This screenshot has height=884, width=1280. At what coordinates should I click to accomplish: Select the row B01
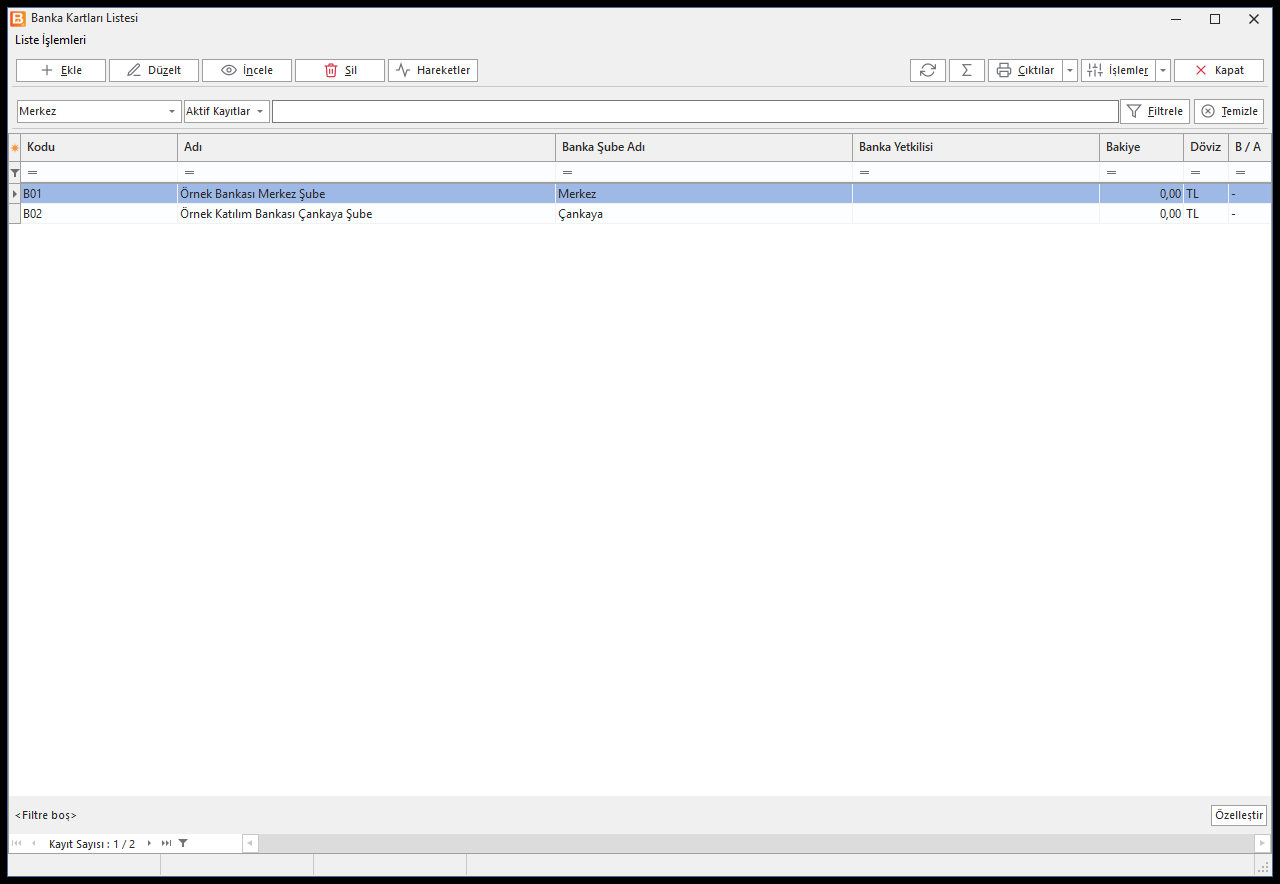point(640,193)
